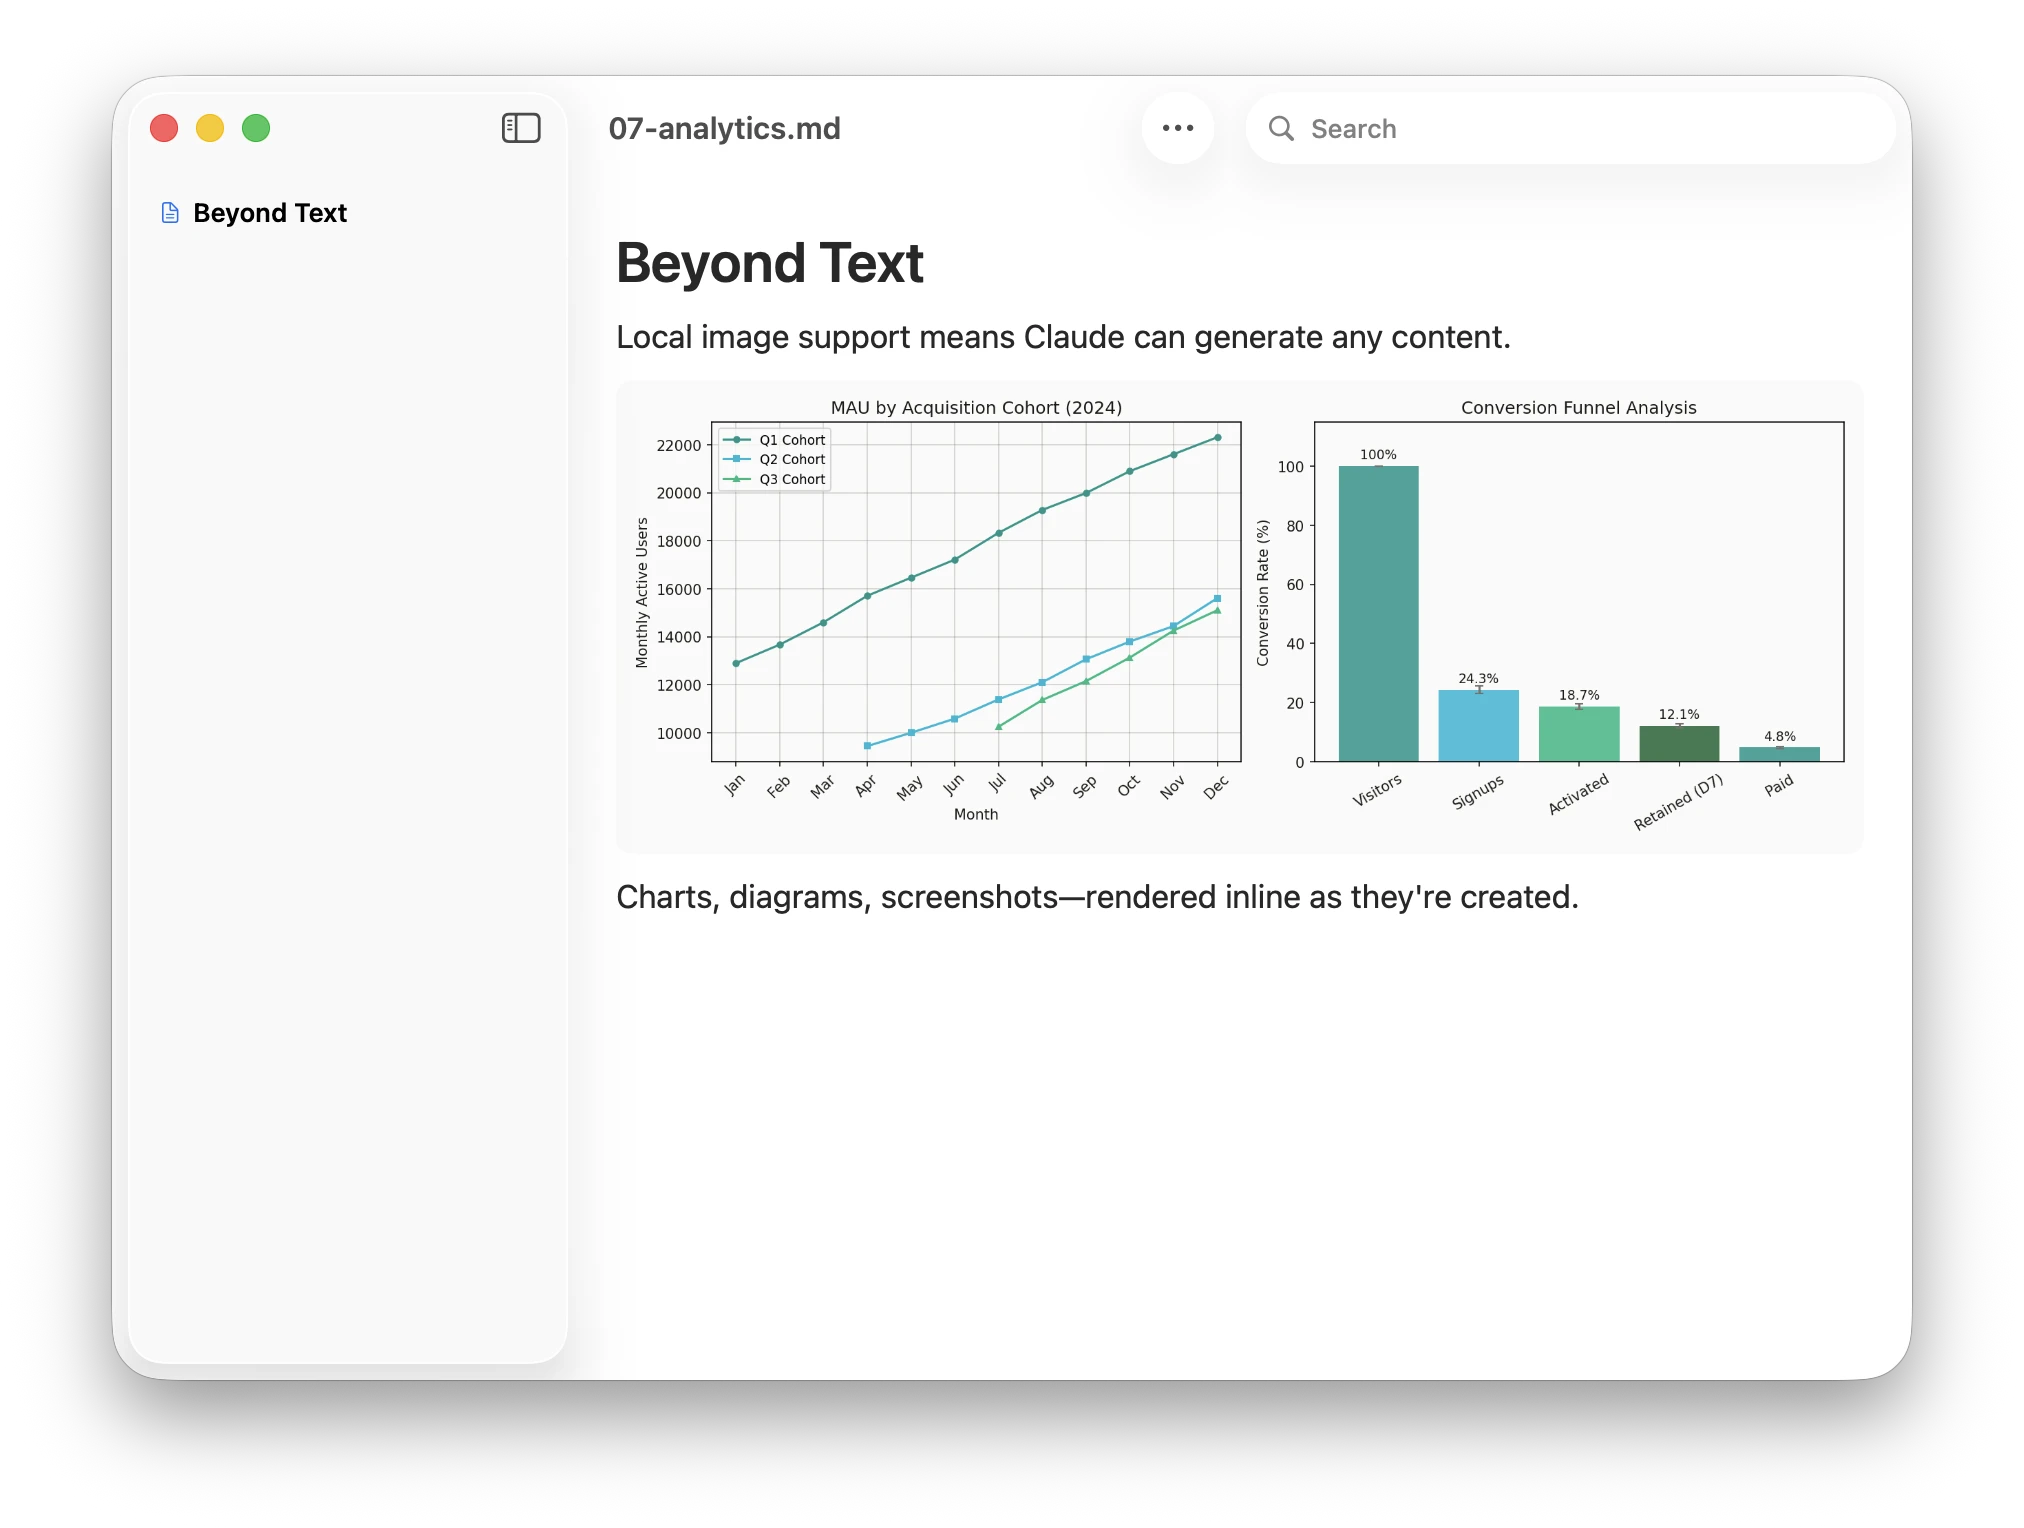2024x1528 pixels.
Task: Click the green fullscreen window button
Action: (x=256, y=128)
